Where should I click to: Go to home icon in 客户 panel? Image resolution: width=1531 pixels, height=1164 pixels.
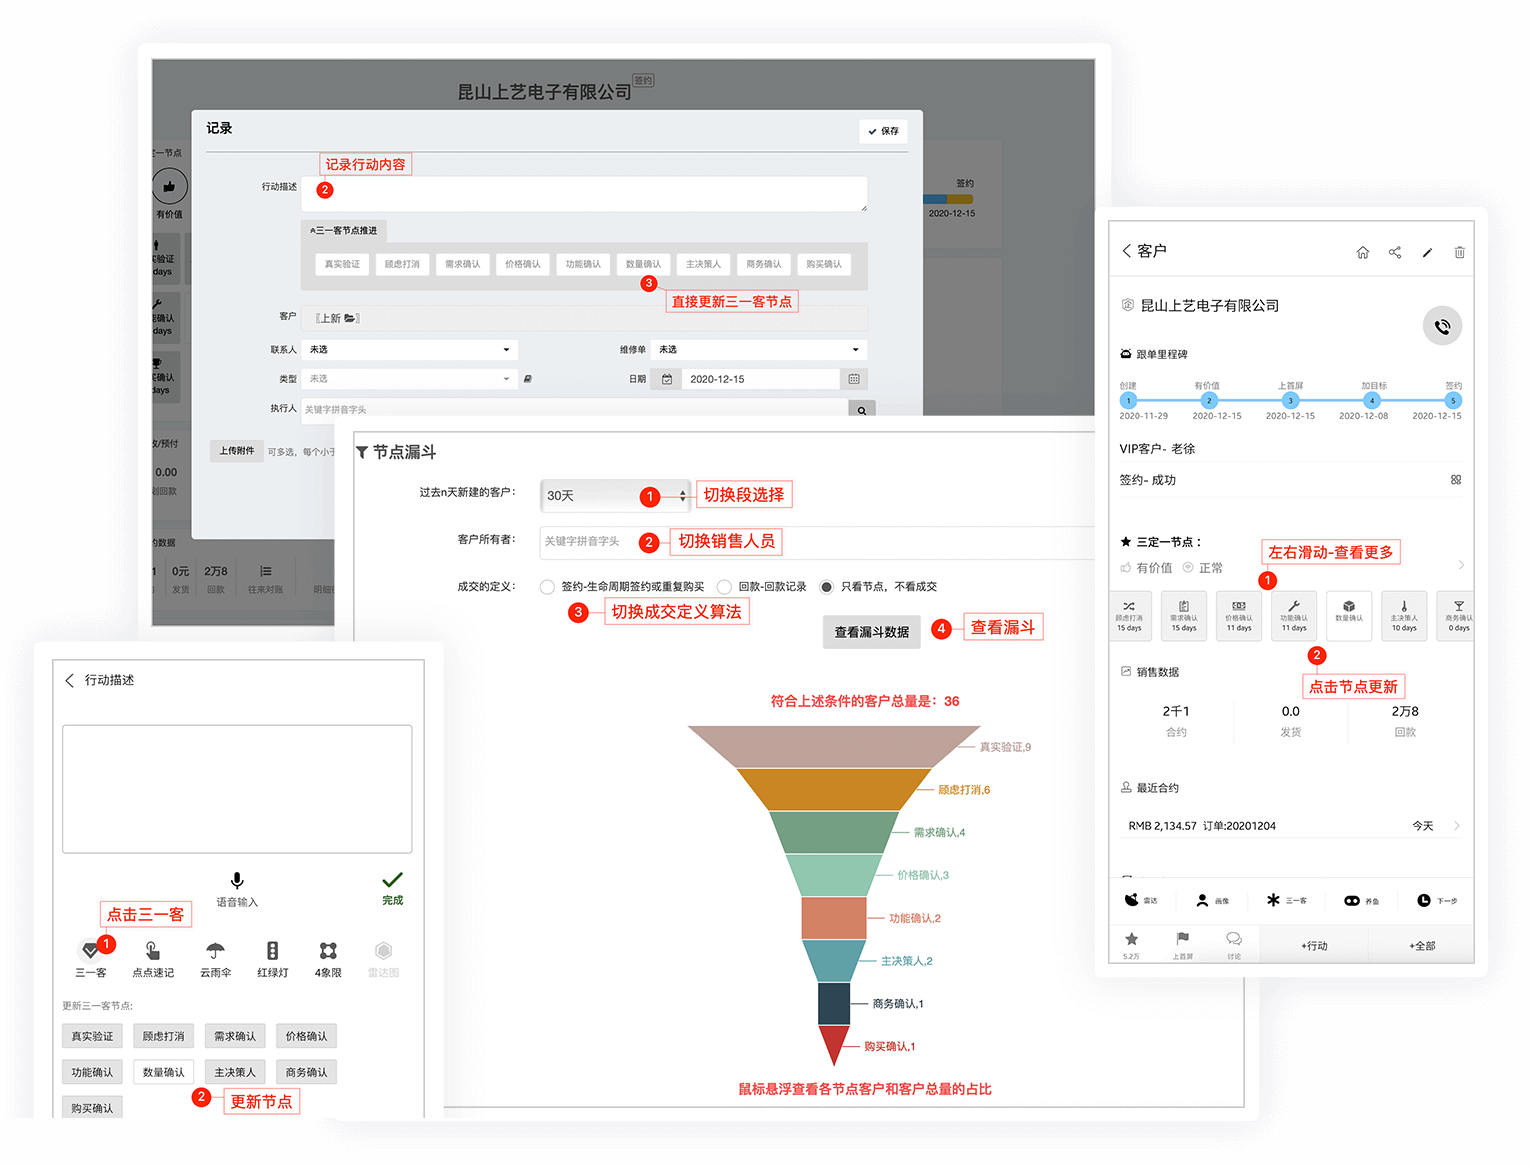[1362, 253]
